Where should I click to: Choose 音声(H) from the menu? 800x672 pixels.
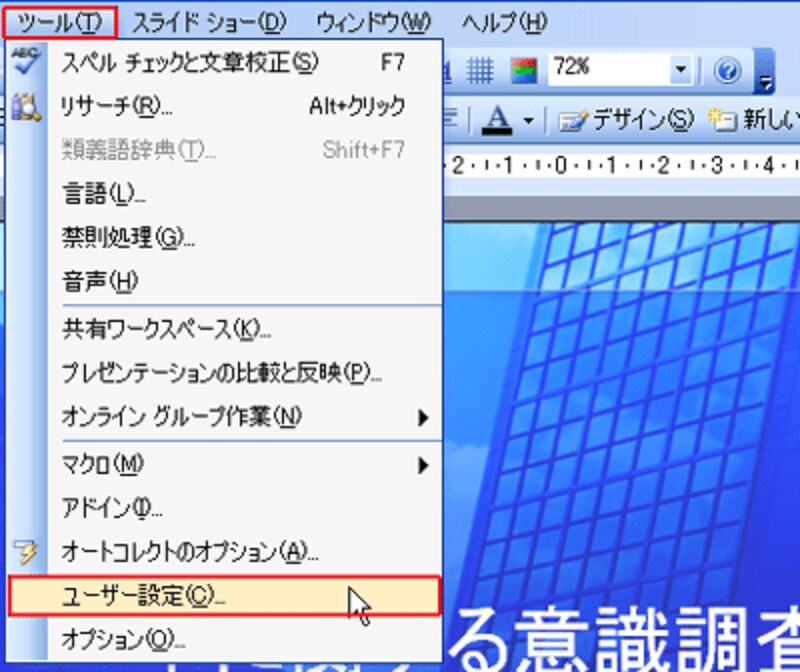[224, 281]
